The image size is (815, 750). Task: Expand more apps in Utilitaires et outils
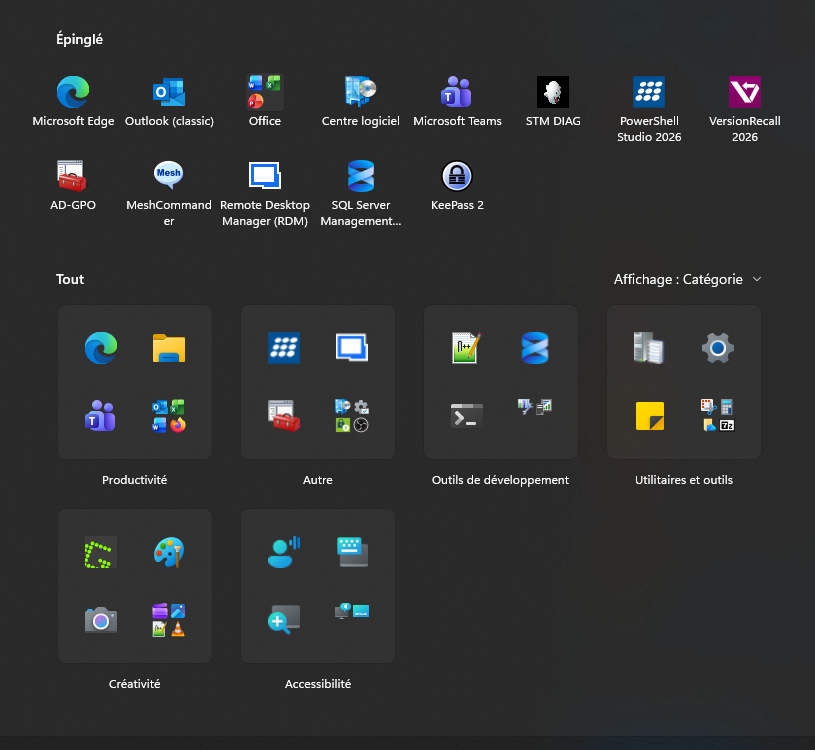click(x=718, y=416)
